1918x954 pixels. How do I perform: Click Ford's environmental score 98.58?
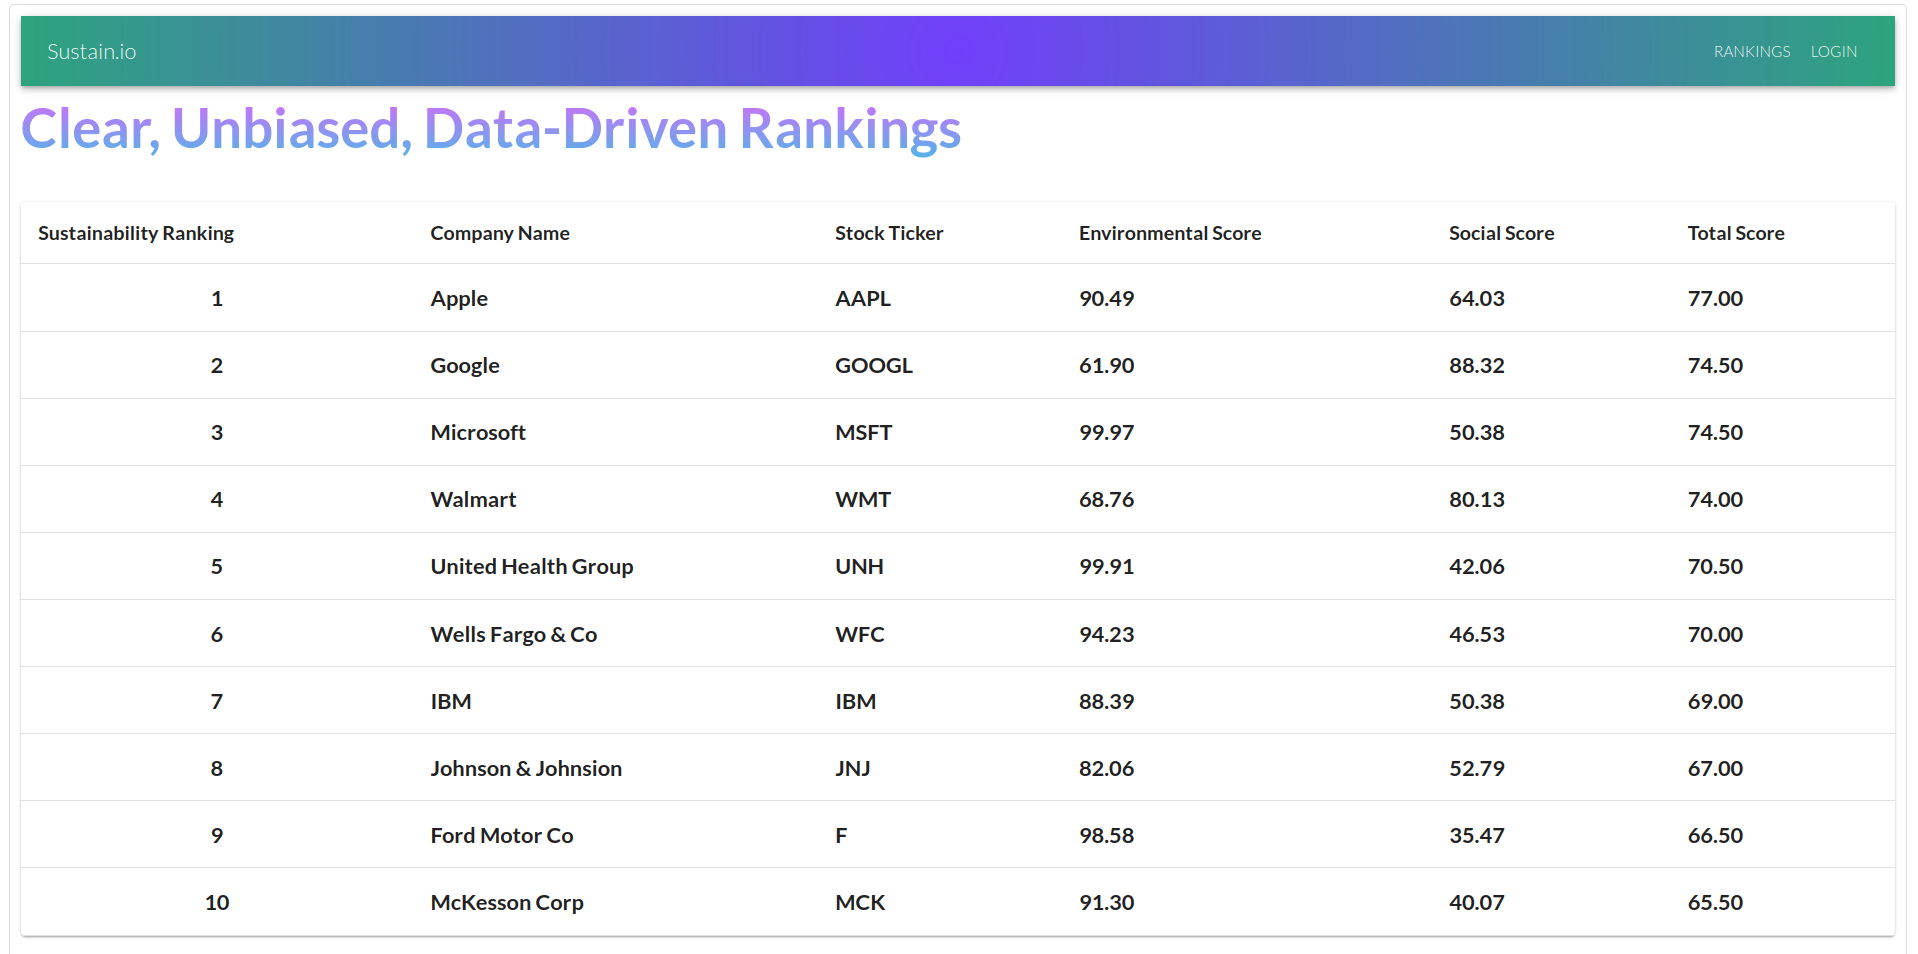click(x=1106, y=836)
